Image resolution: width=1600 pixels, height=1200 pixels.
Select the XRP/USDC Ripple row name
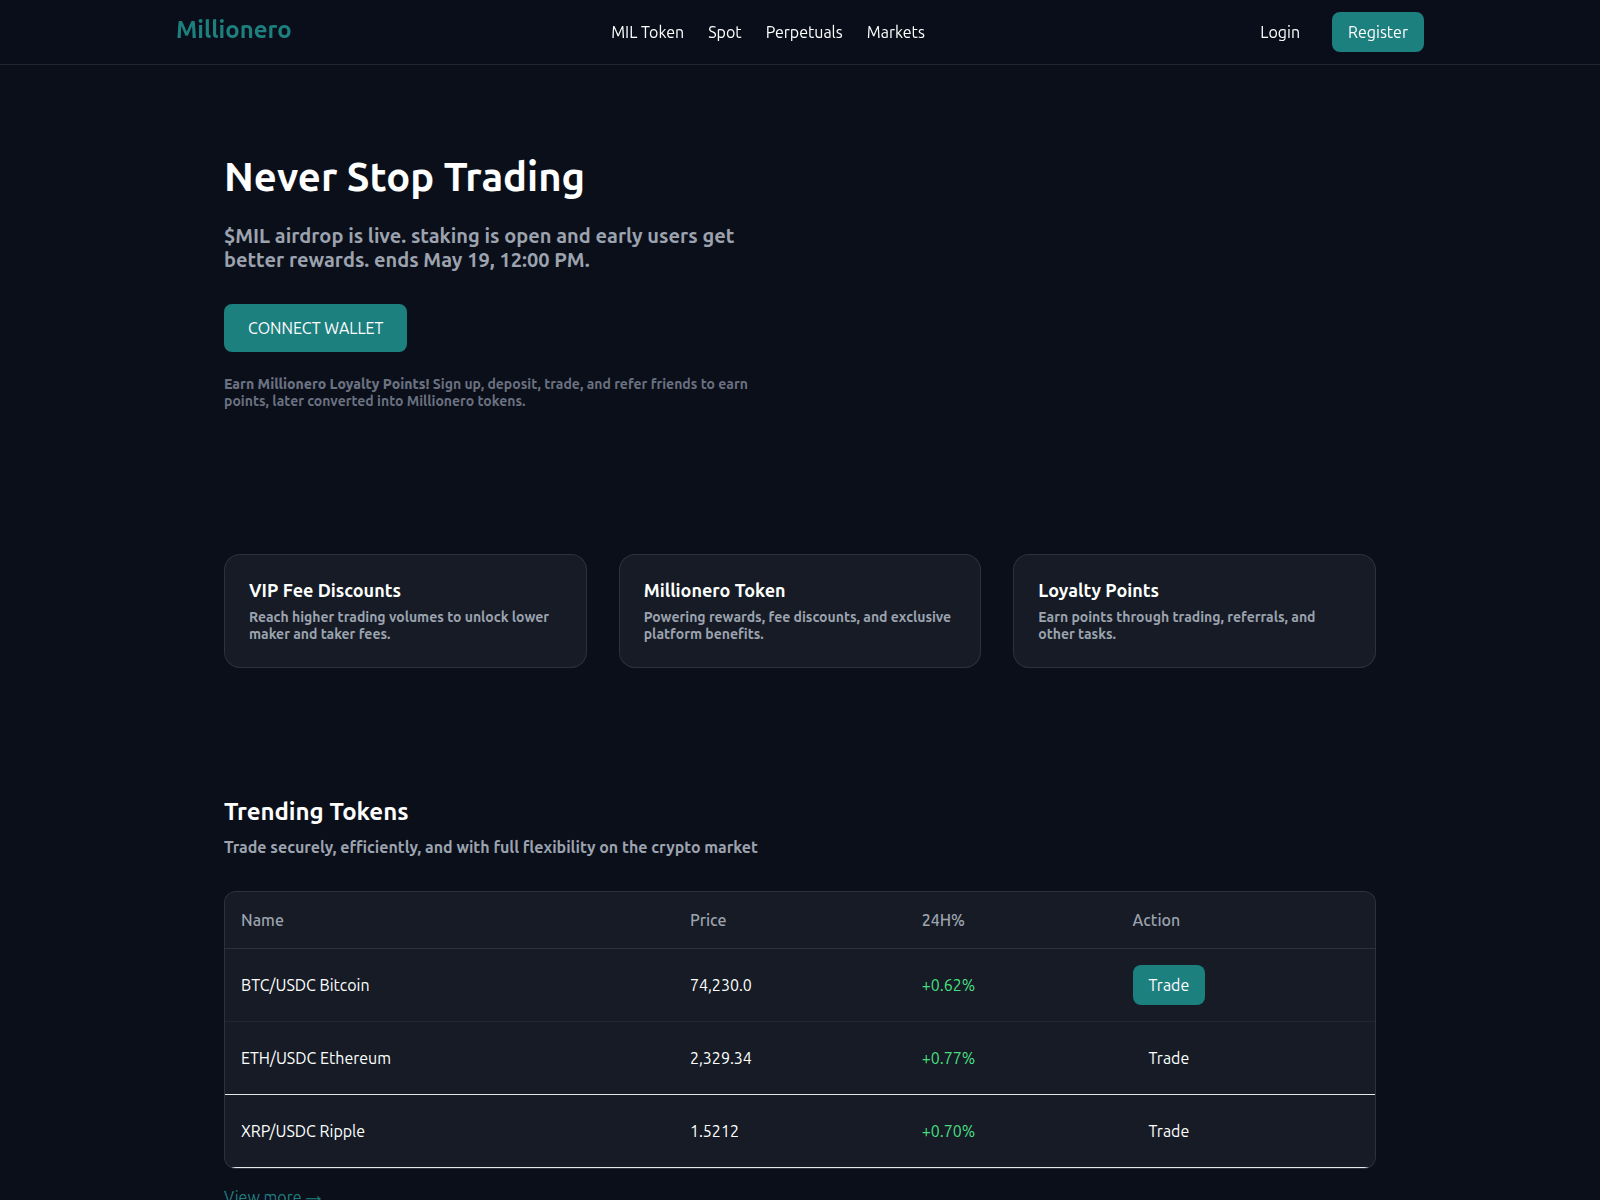pos(303,1131)
